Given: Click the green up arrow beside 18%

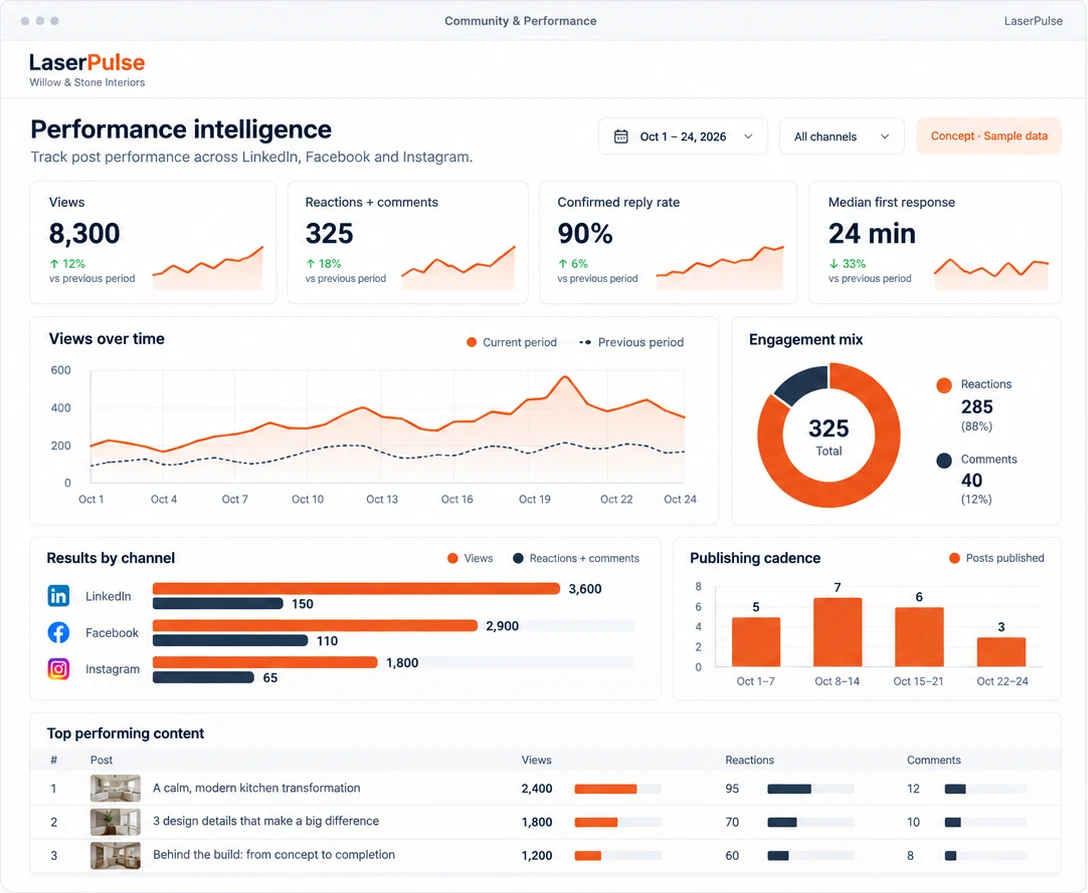Looking at the screenshot, I should point(311,264).
